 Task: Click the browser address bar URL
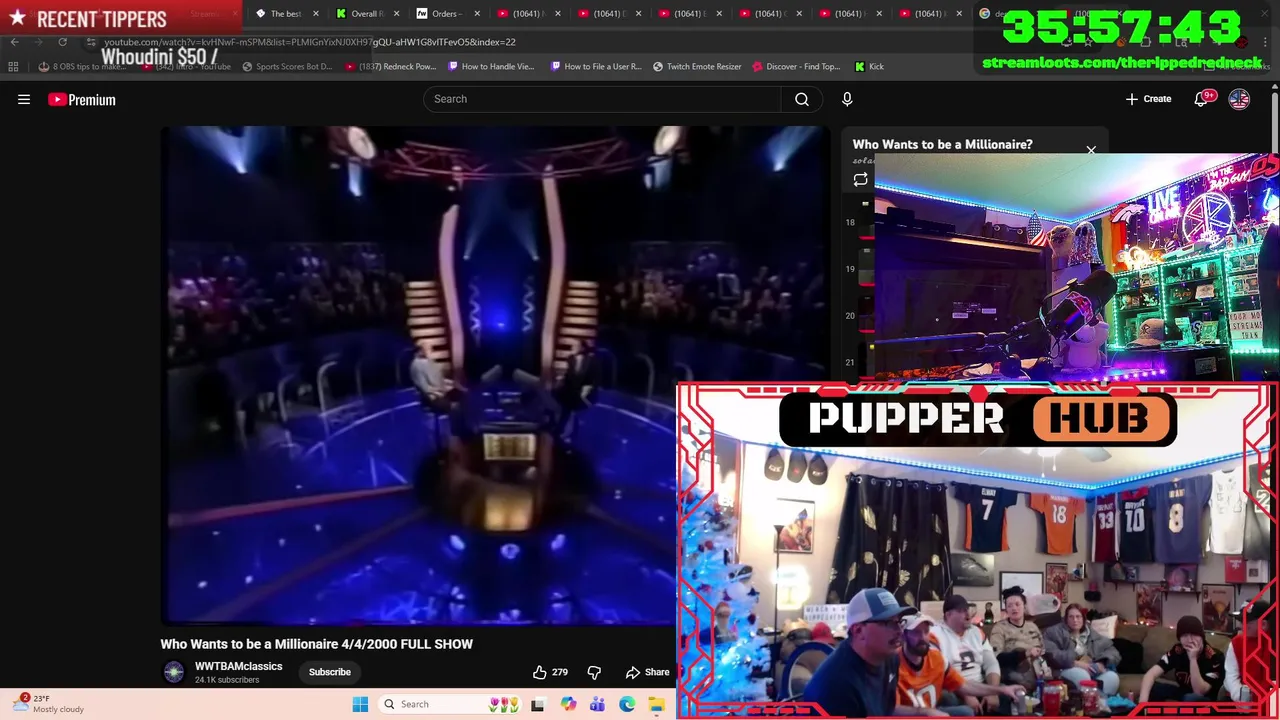(x=310, y=42)
